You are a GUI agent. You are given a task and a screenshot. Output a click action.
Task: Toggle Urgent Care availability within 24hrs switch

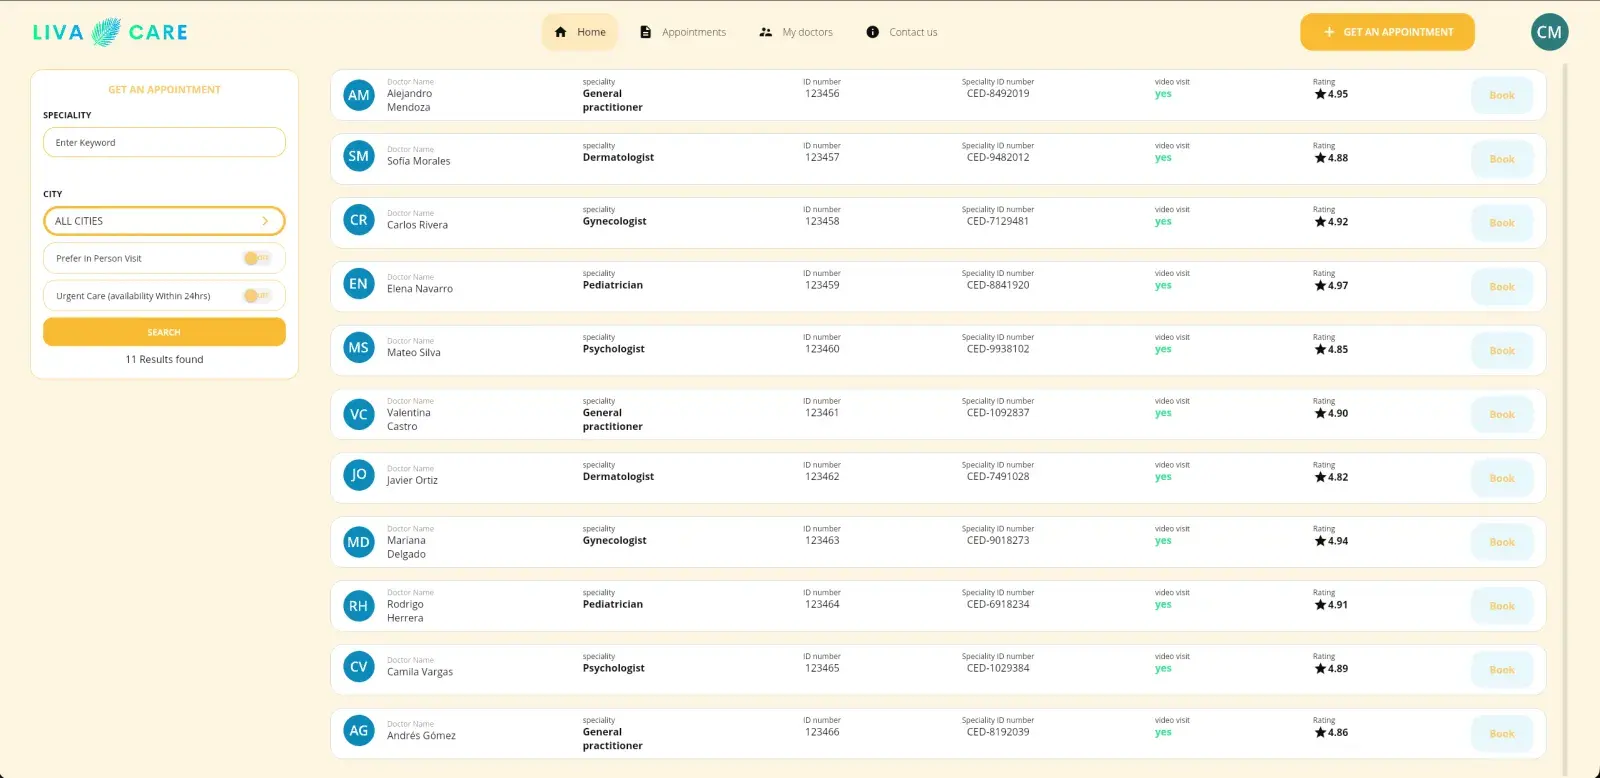[x=257, y=296]
